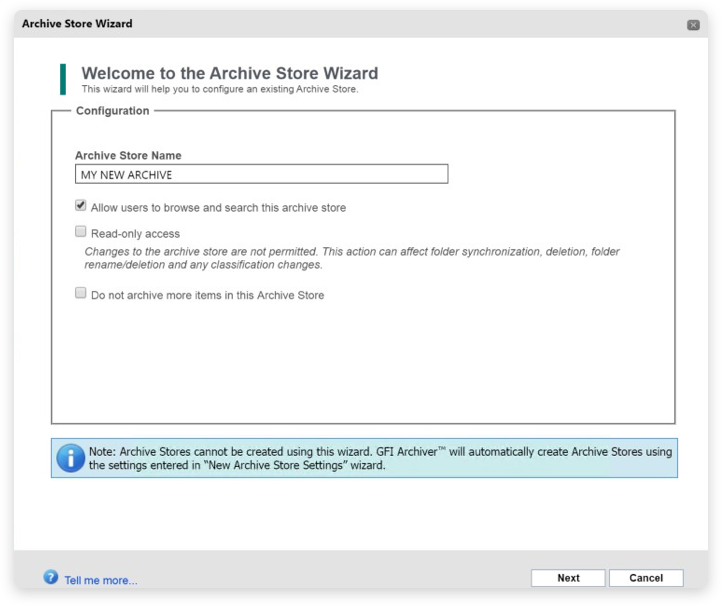Tick Do not archive more items checkbox
The image size is (722, 606).
(x=81, y=294)
